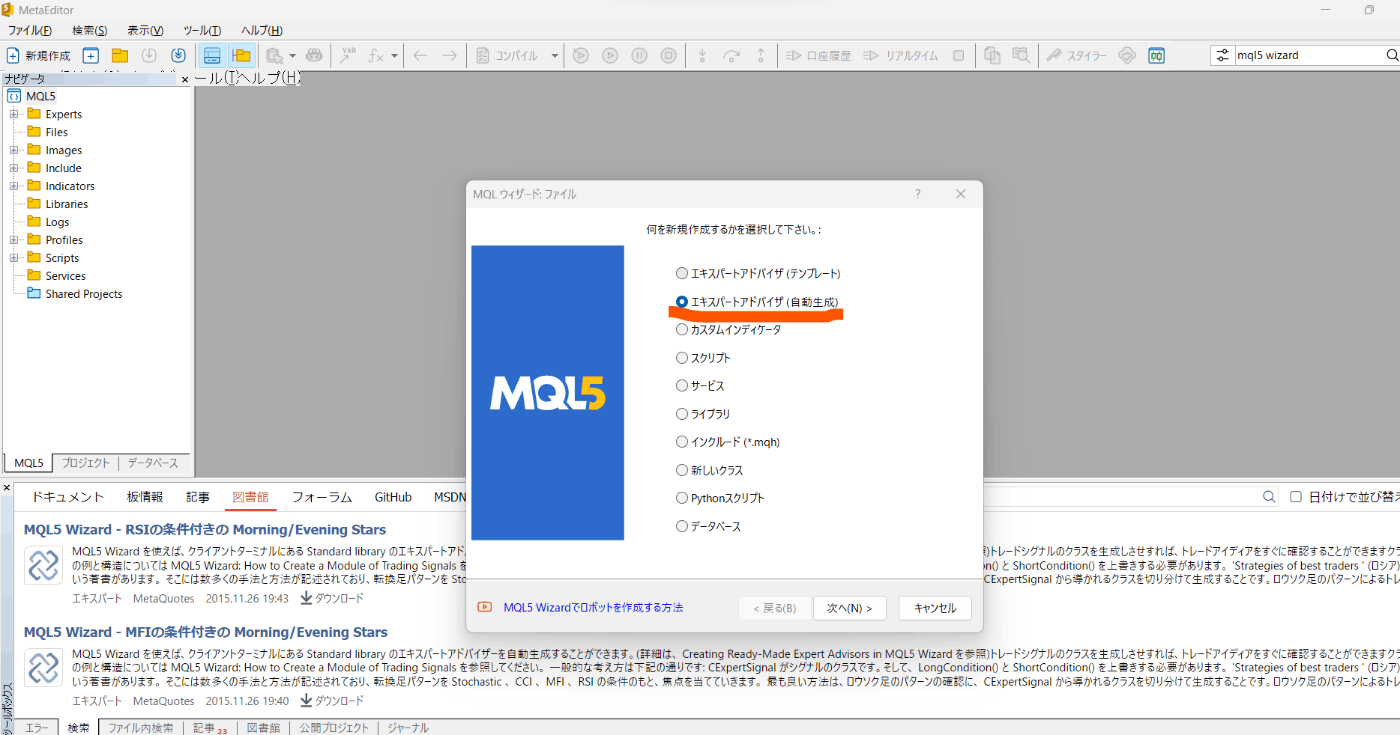
Task: Open file via yellow folder toolbar icon
Action: point(120,56)
